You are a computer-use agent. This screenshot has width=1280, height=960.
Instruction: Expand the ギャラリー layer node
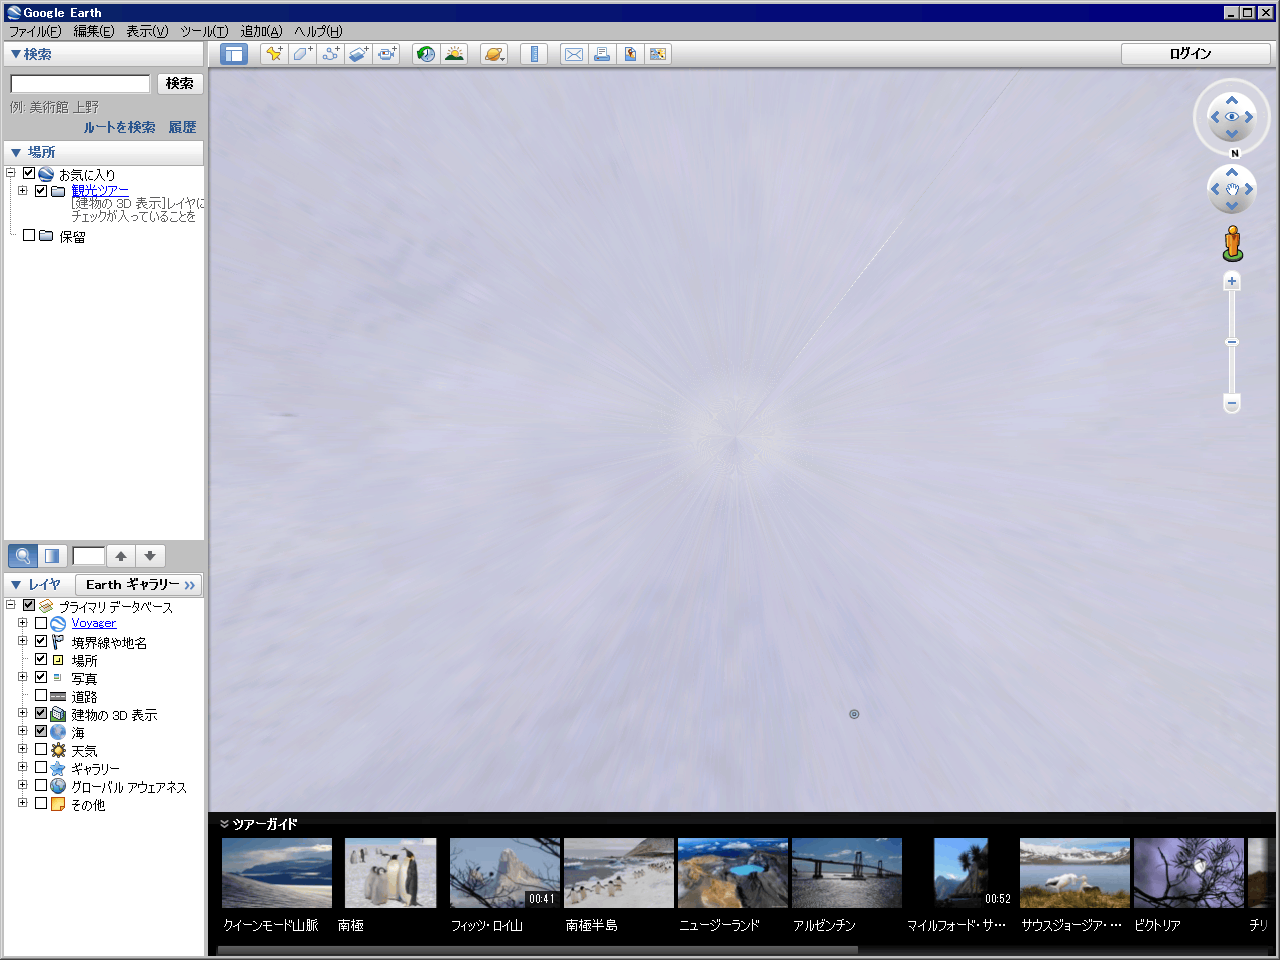click(x=22, y=767)
